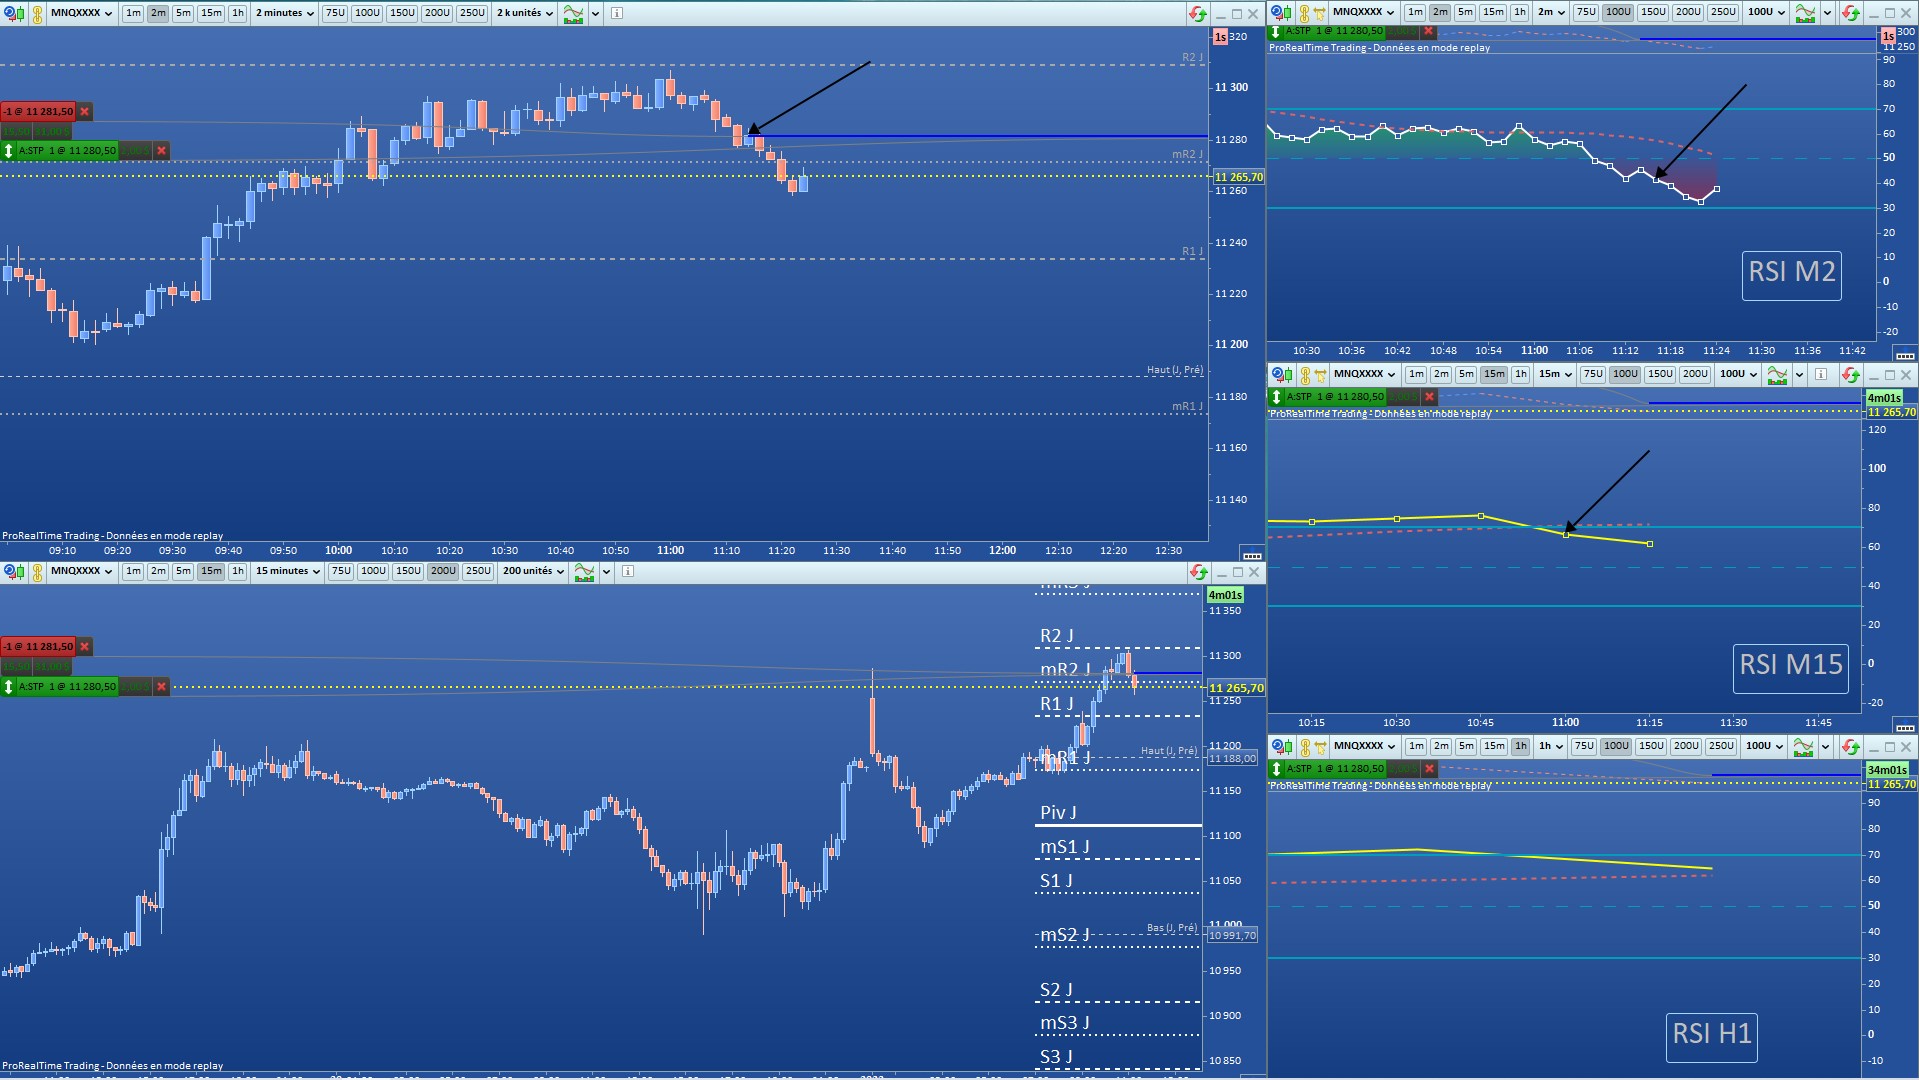This screenshot has width=1919, height=1080.
Task: Open chart style icon in bottom-left 15-minute chart
Action: point(12,571)
